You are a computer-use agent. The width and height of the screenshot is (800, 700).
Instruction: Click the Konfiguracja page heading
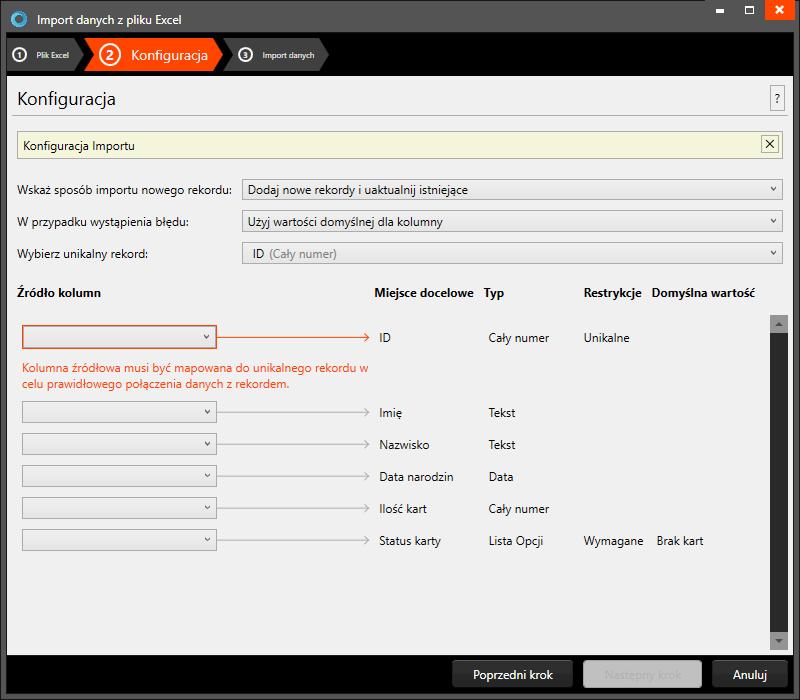[x=66, y=98]
